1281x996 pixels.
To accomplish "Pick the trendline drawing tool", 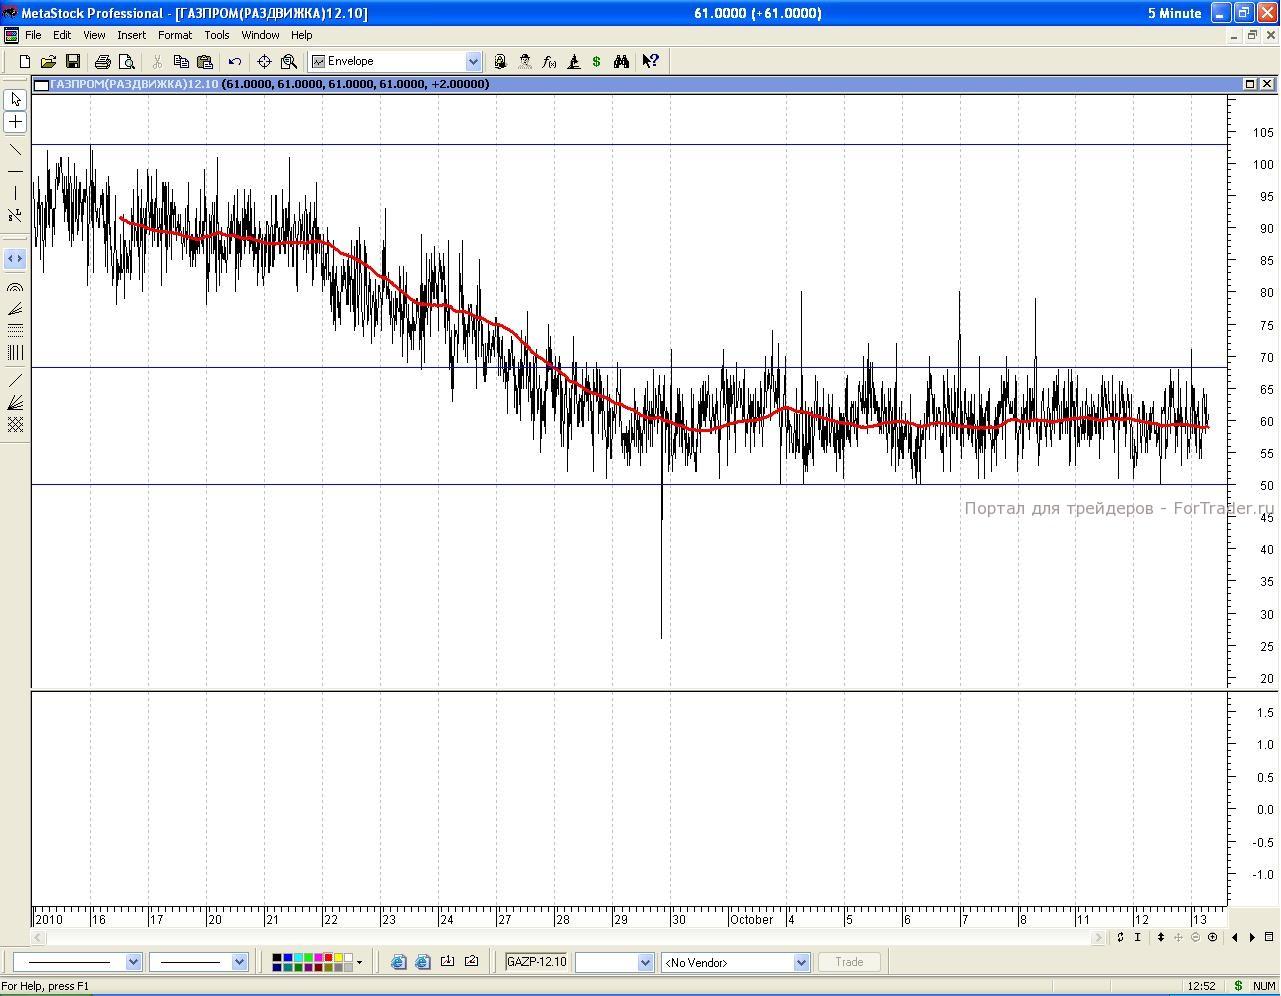I will click(15, 150).
